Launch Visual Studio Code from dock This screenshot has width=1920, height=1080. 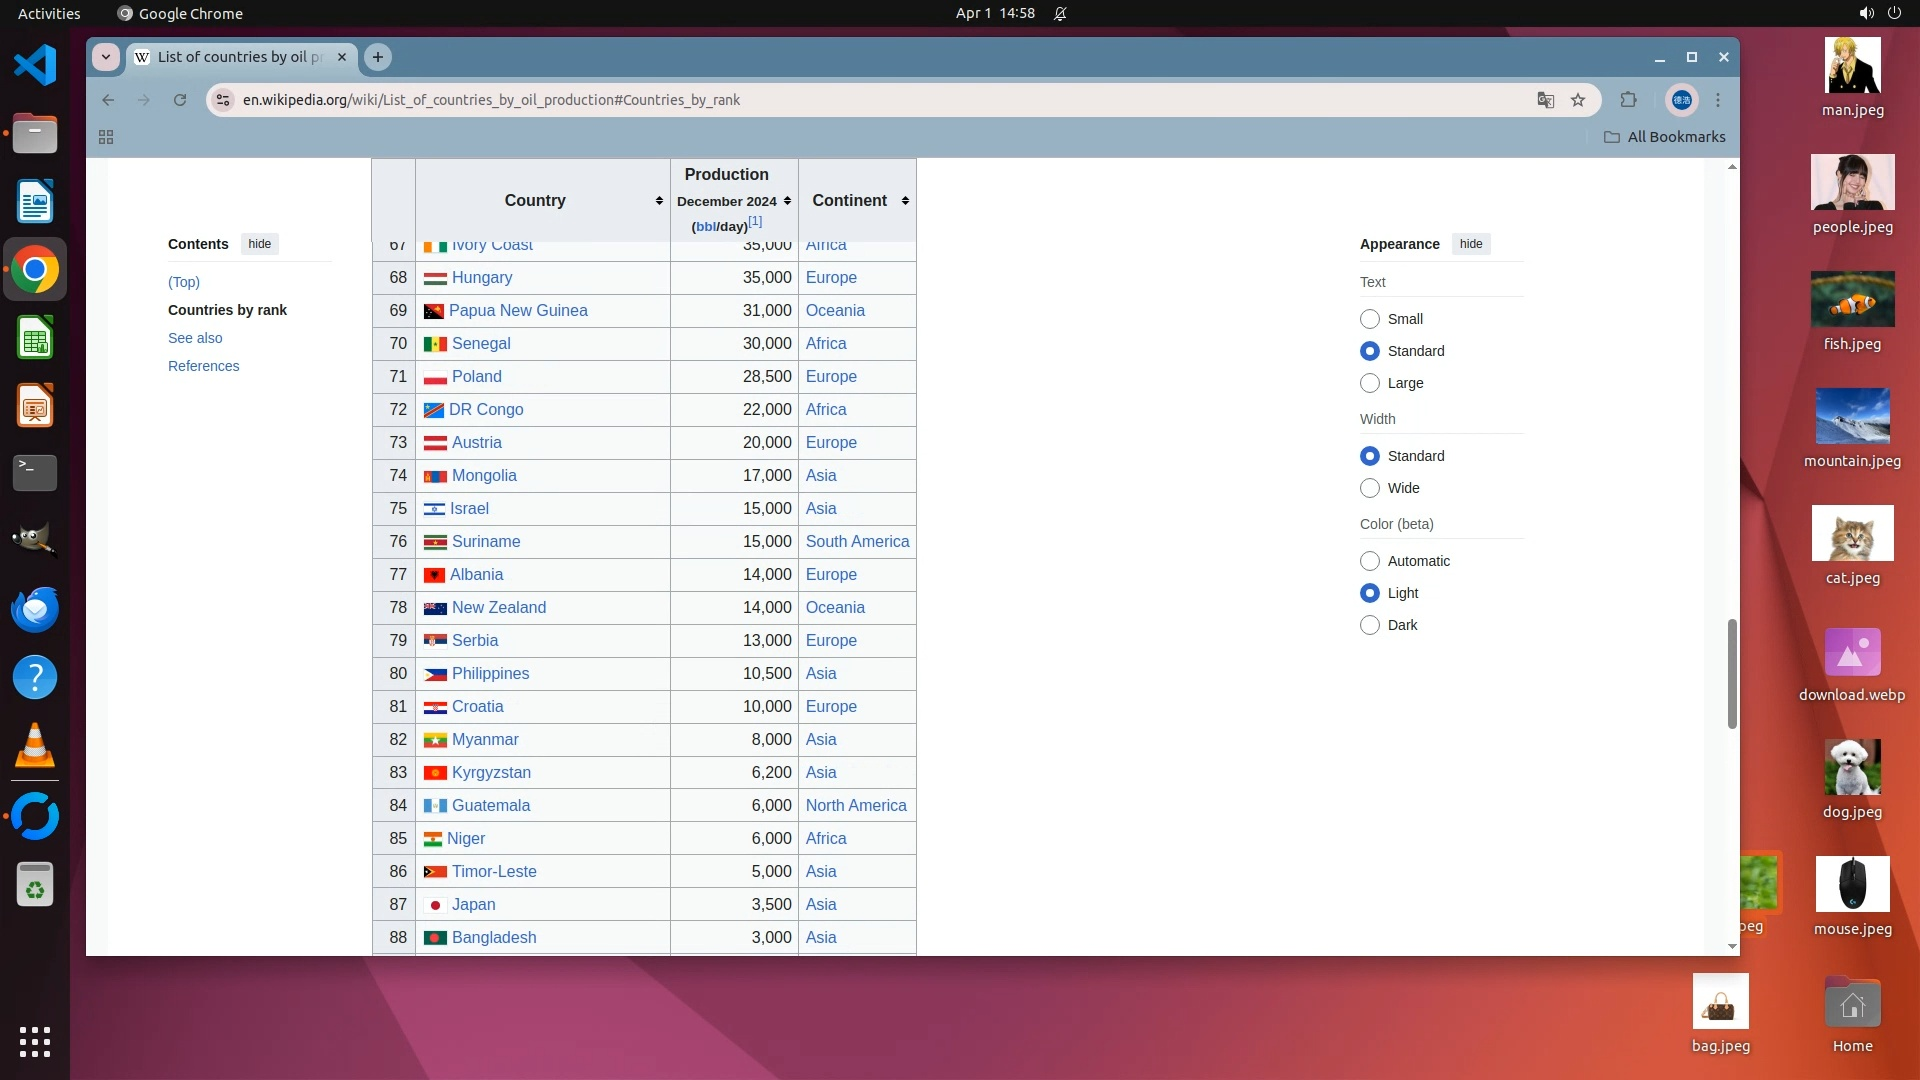coord(35,66)
